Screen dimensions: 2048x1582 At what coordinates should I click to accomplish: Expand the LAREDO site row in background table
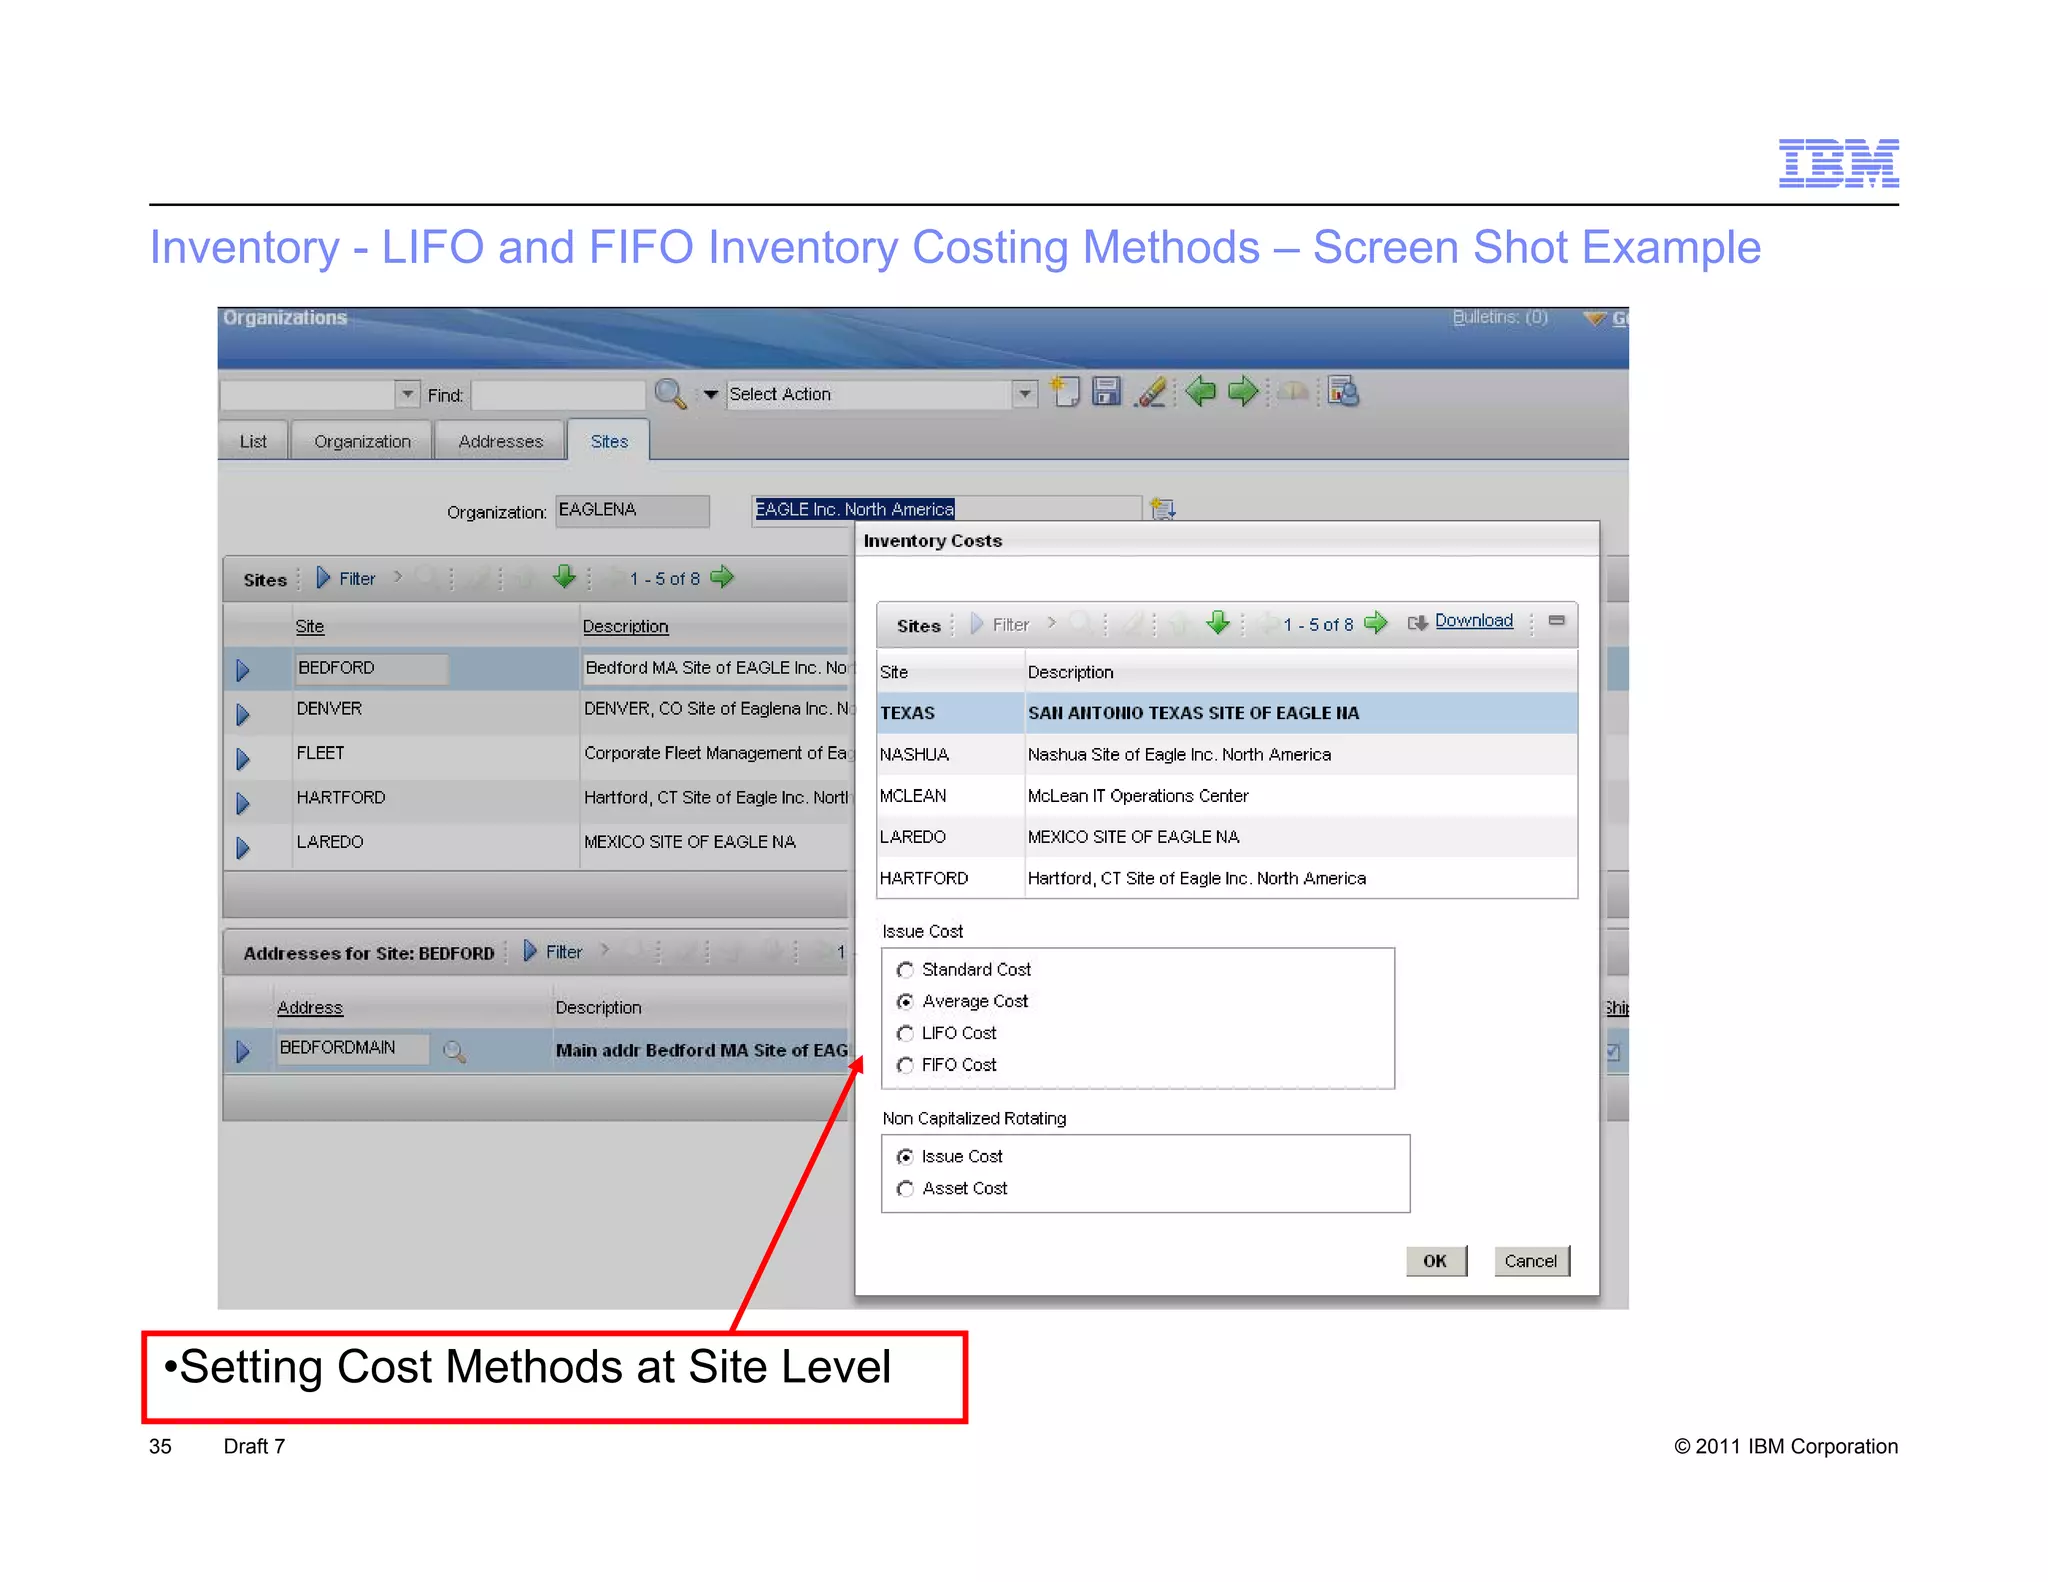tap(243, 848)
